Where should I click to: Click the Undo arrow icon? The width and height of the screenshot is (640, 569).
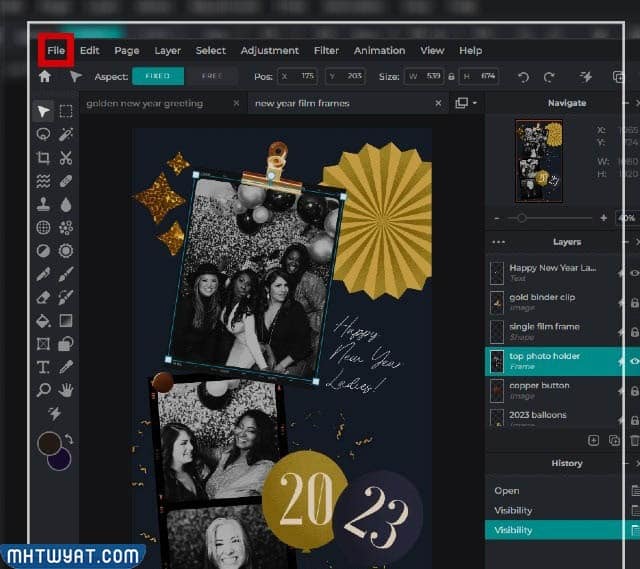(523, 76)
